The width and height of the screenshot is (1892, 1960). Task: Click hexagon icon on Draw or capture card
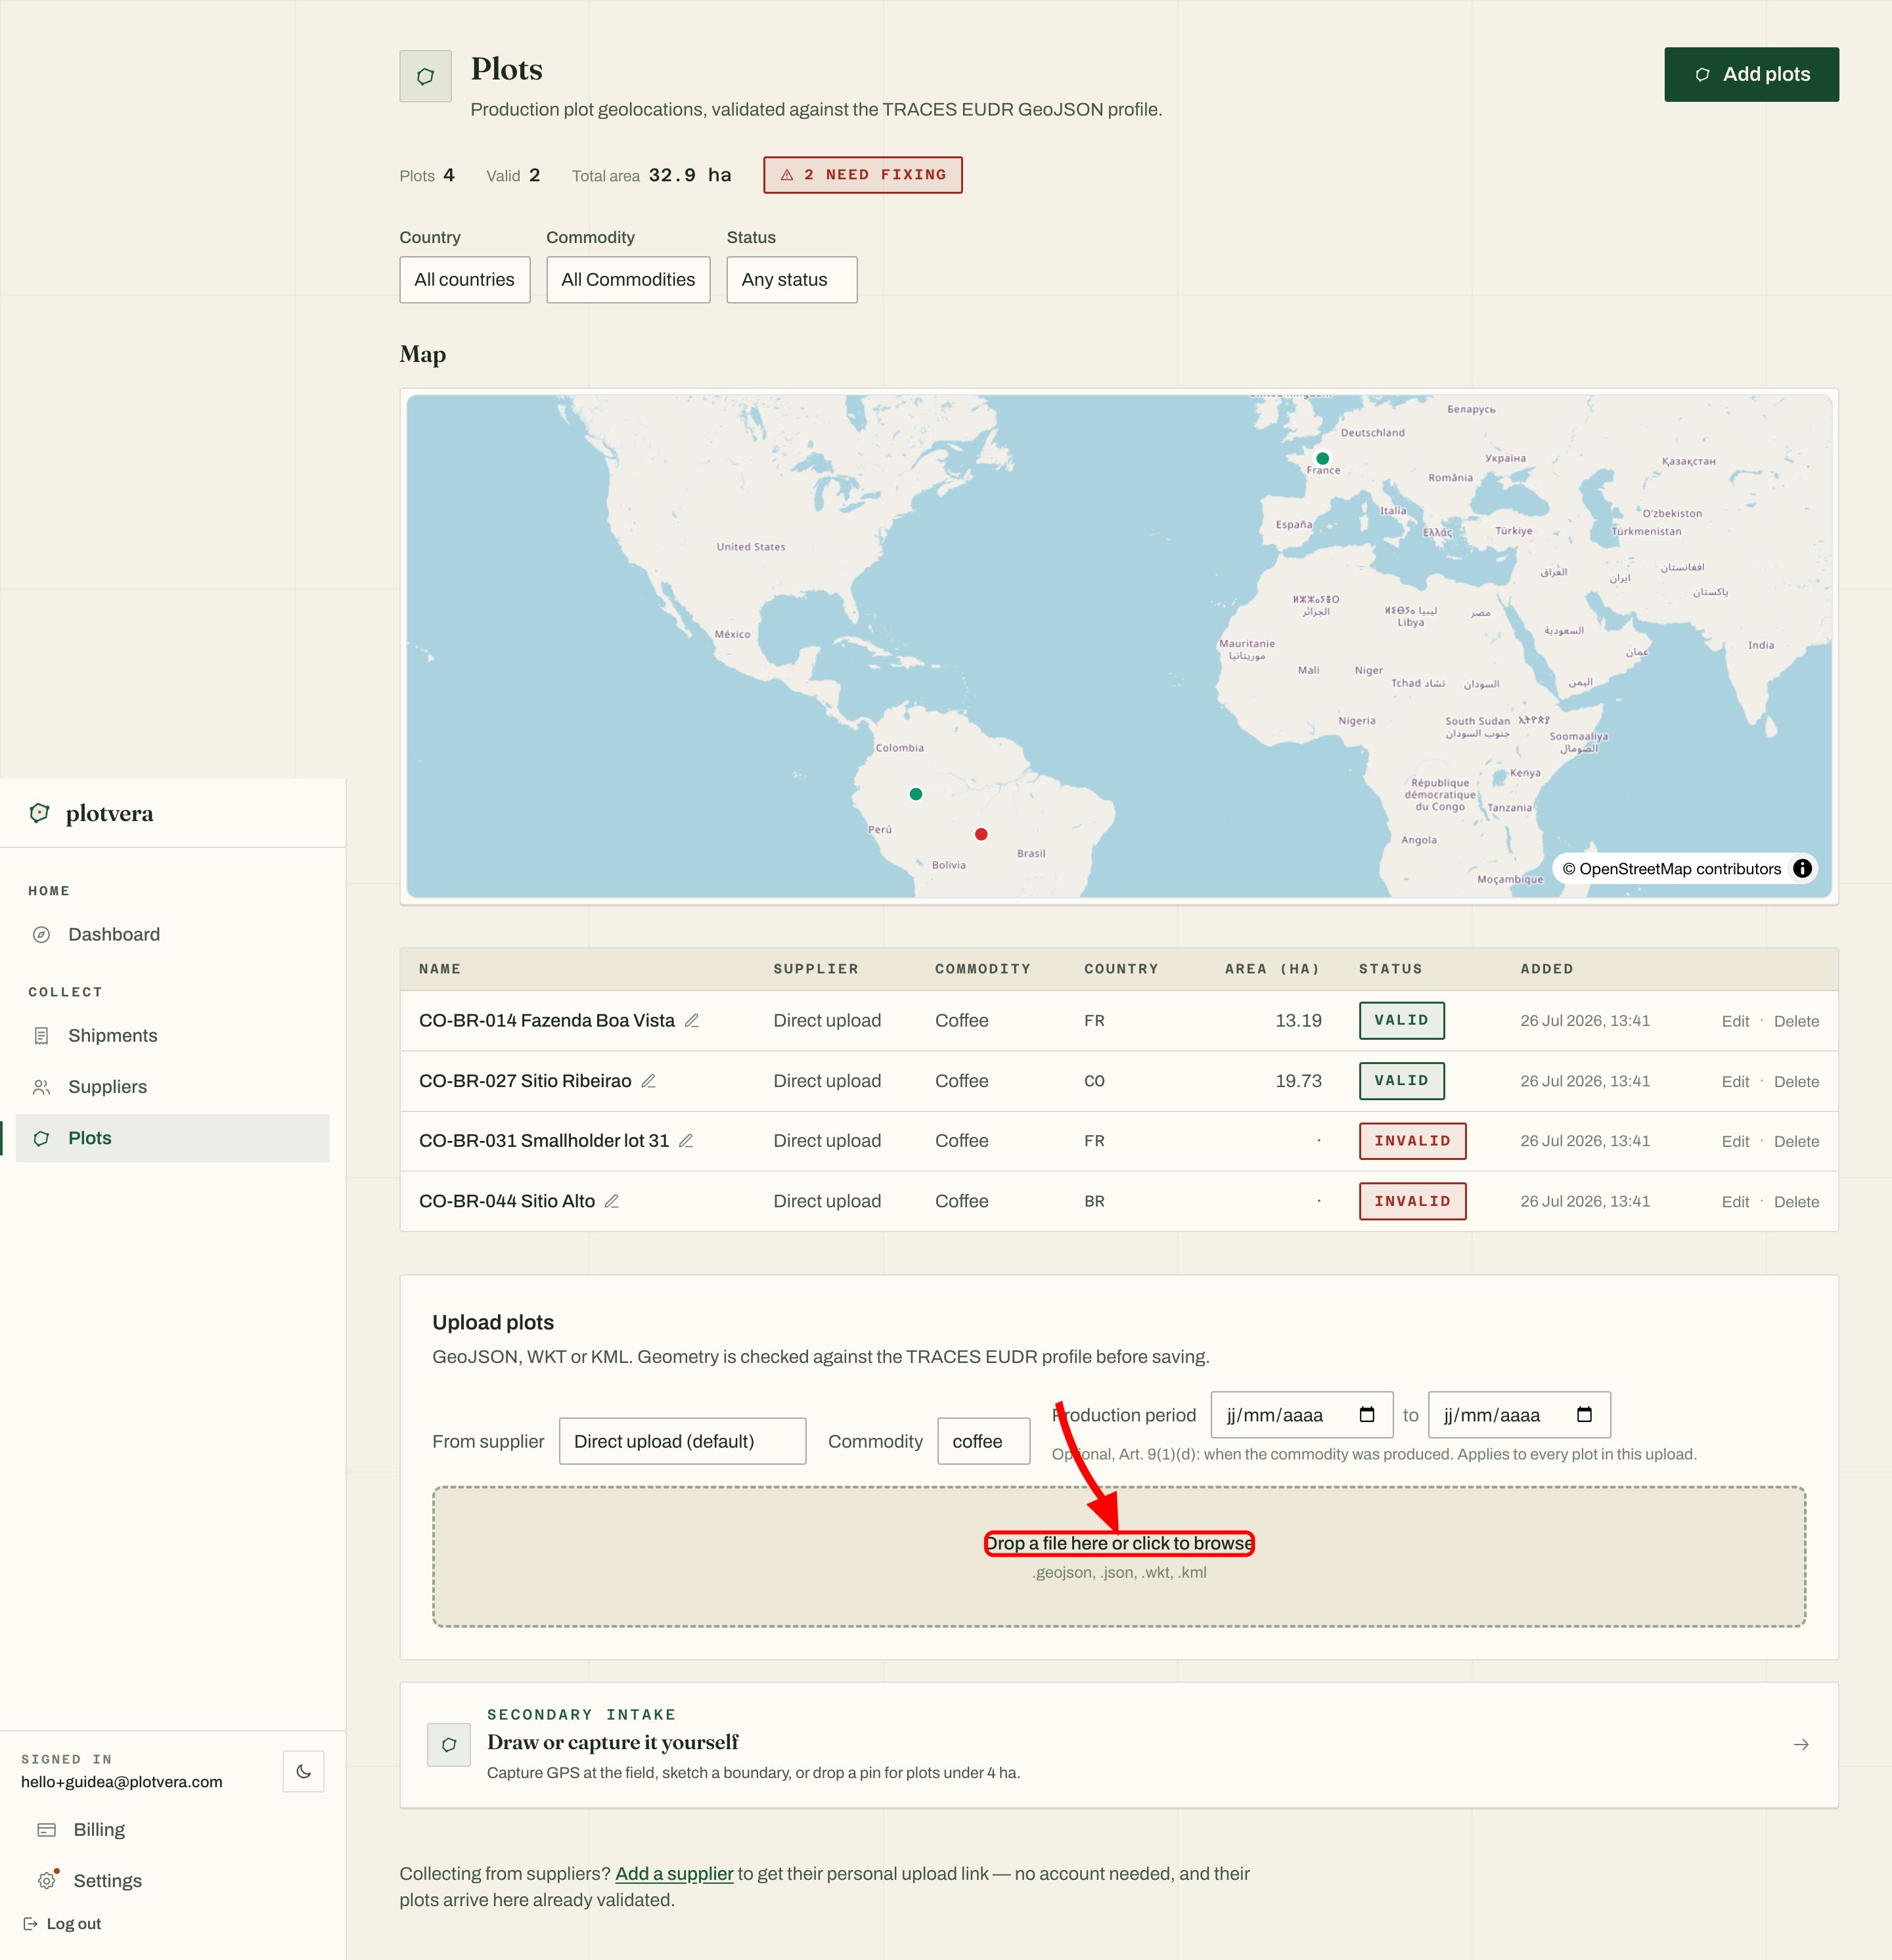tap(449, 1745)
